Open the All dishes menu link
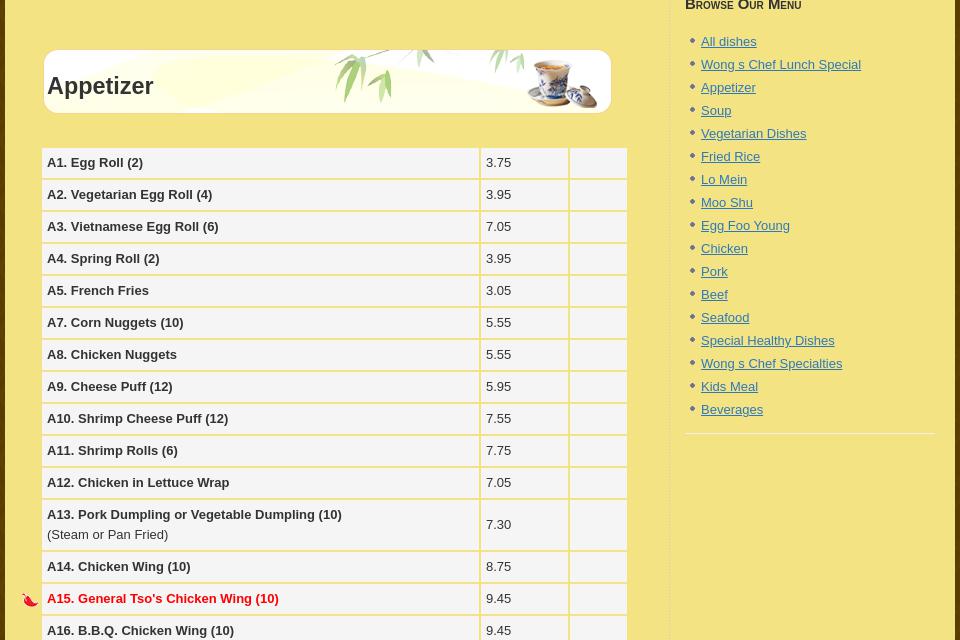This screenshot has height=640, width=960. (728, 42)
